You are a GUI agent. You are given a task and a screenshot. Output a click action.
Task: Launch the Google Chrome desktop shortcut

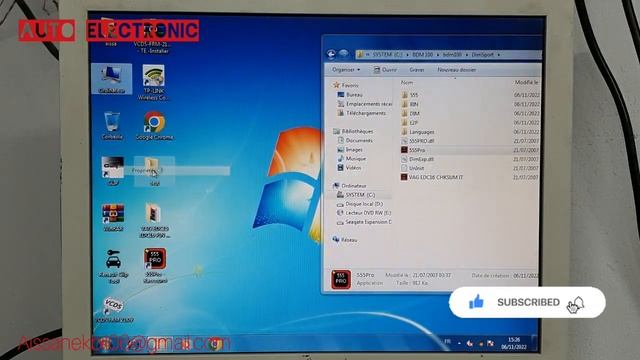click(x=154, y=126)
